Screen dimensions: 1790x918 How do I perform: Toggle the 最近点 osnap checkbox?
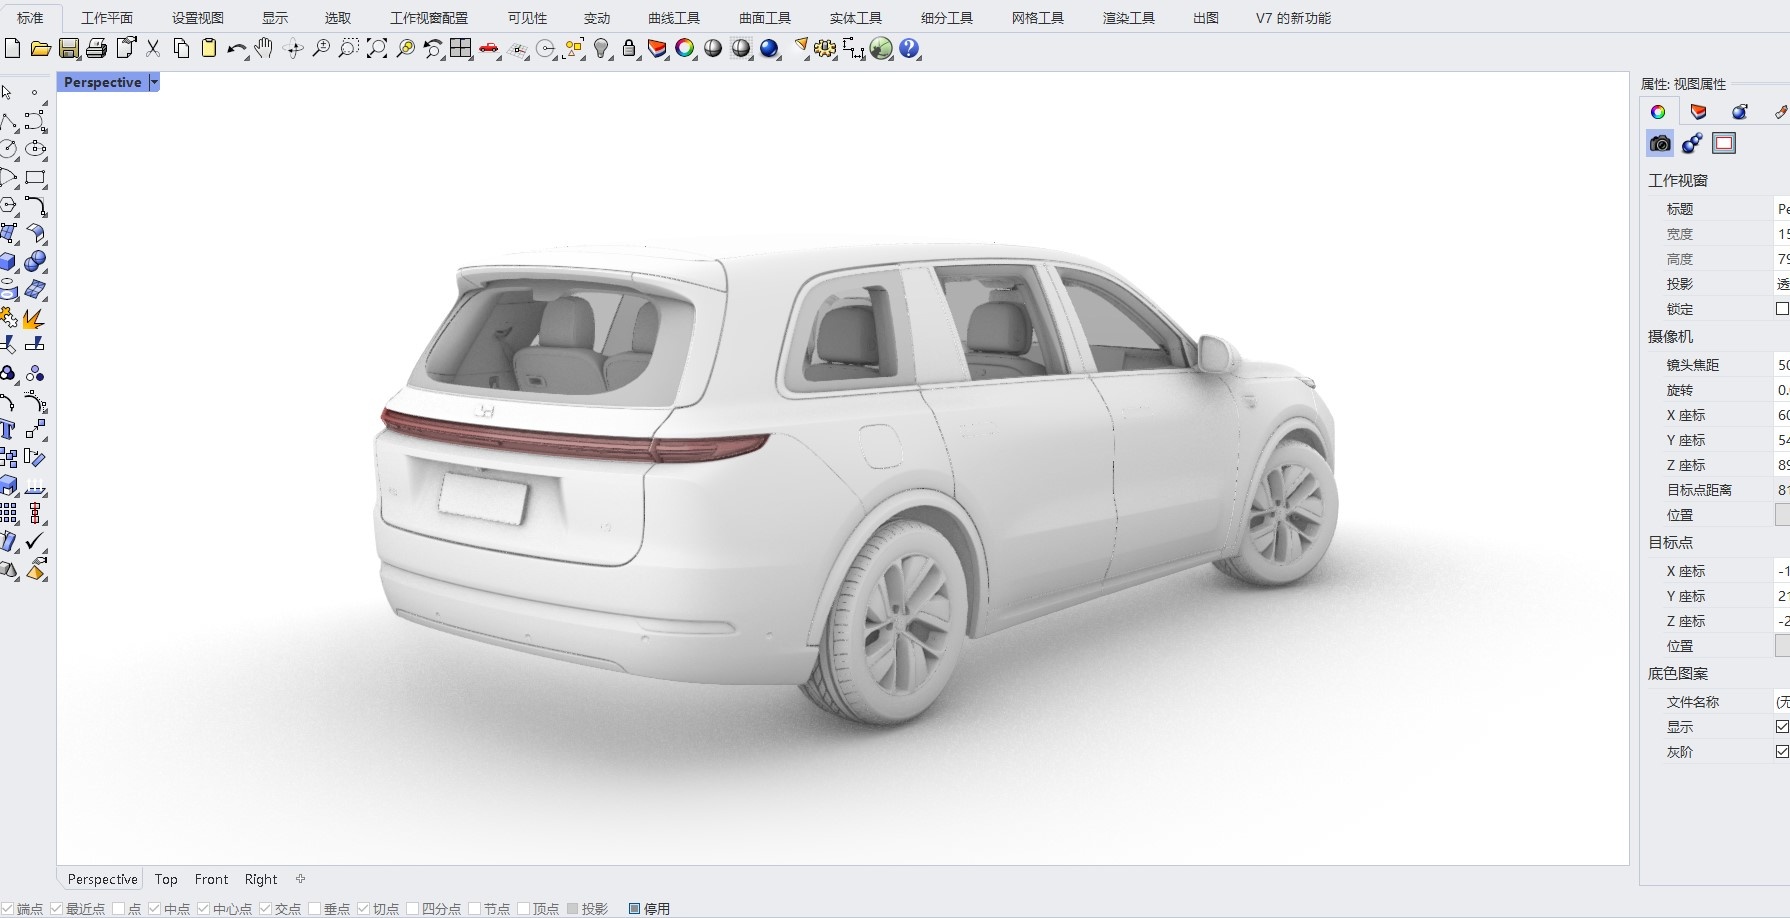[x=57, y=909]
